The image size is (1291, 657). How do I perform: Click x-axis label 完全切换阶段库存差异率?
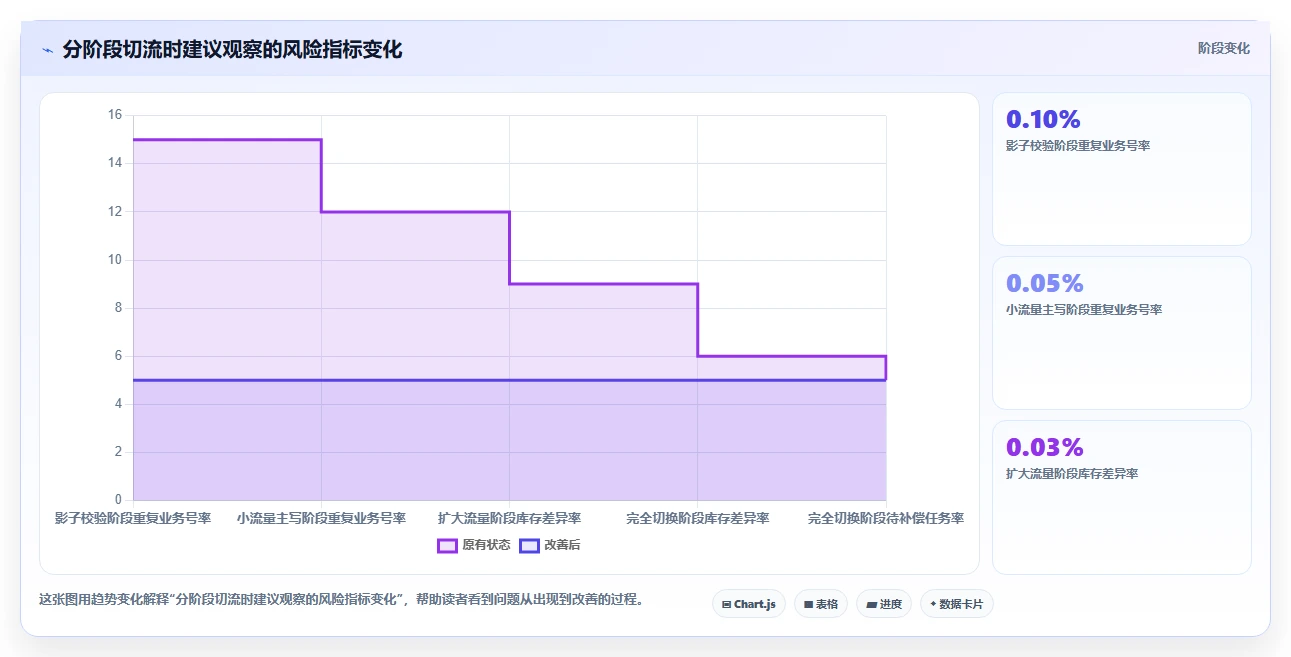click(698, 518)
